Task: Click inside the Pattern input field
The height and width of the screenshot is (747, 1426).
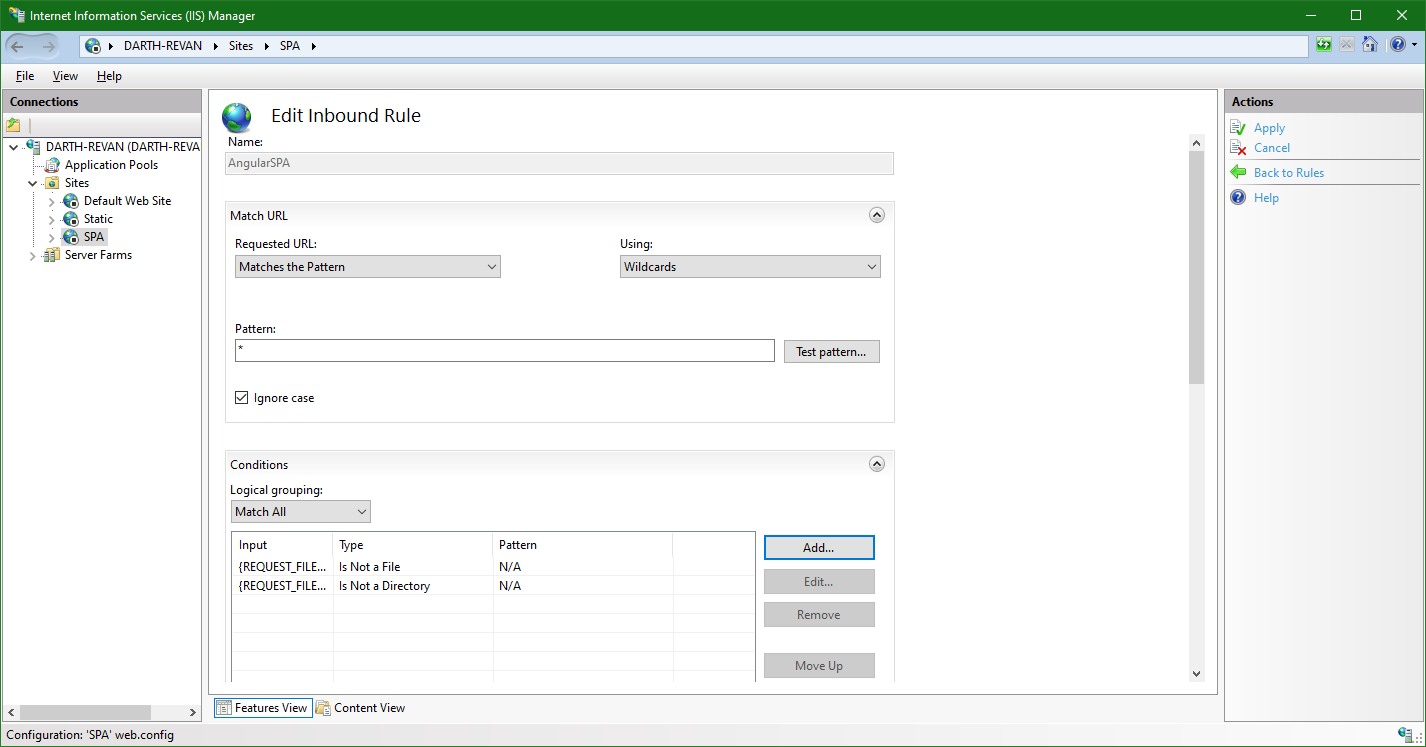Action: pos(504,350)
